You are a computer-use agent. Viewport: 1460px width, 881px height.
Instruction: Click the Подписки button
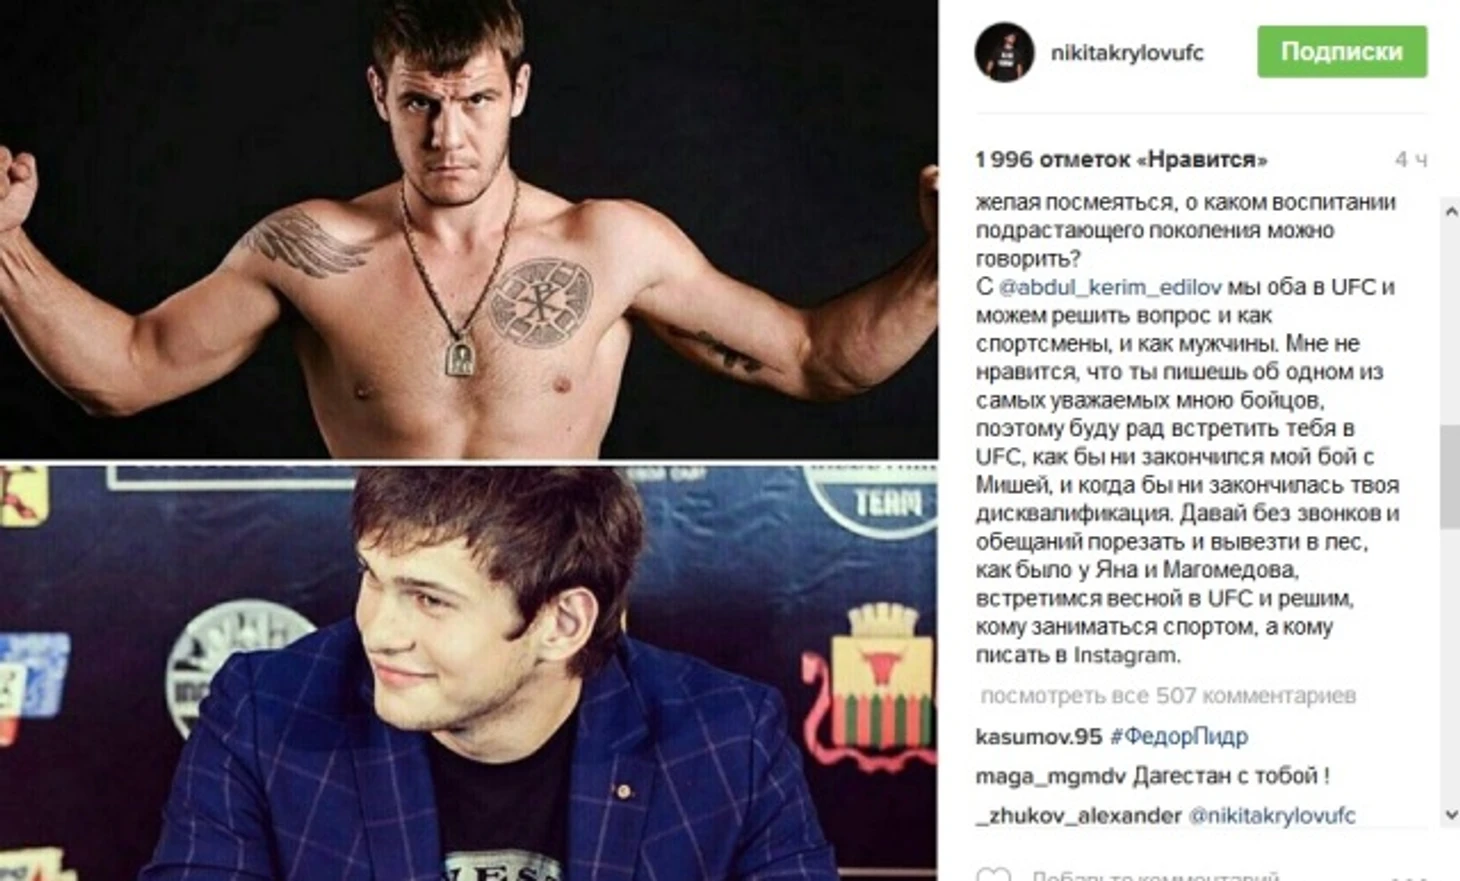tap(1342, 52)
